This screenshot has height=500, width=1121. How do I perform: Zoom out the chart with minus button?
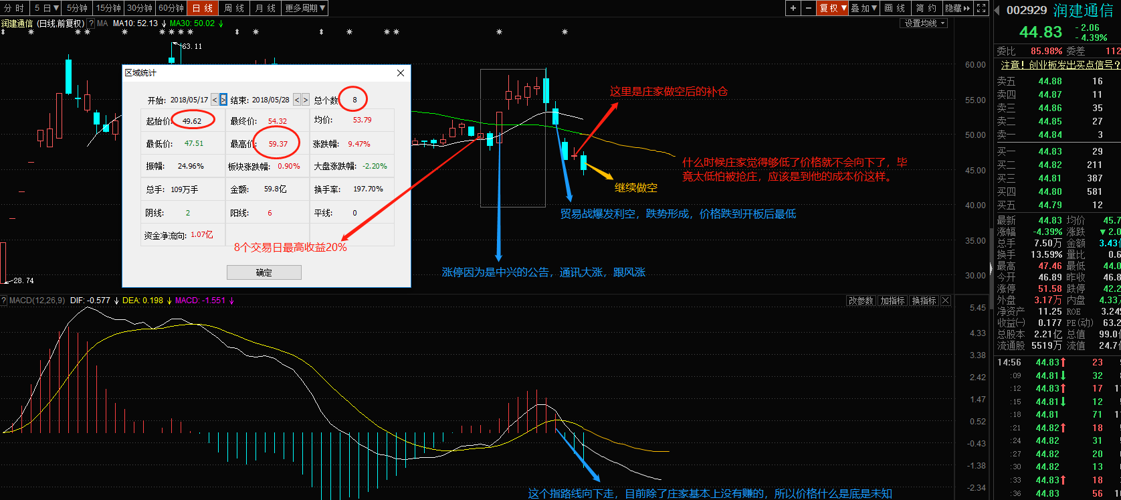point(808,9)
